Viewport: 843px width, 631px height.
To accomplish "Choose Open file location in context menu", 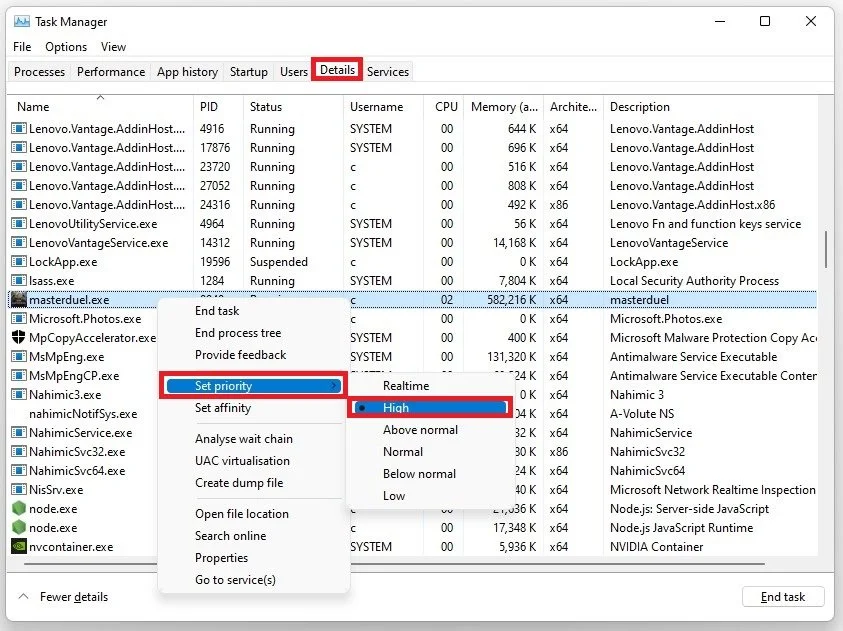I will point(242,514).
